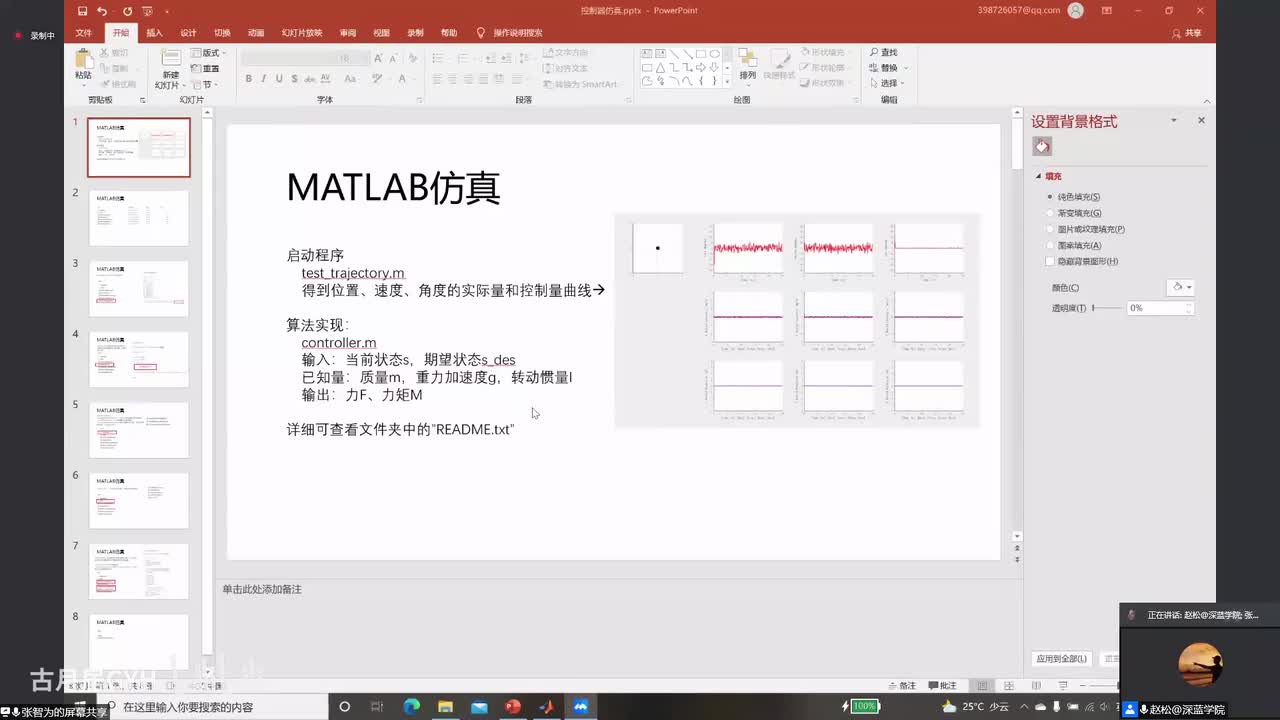The height and width of the screenshot is (720, 1280).
Task: Open Comments (批注) in status bar
Action: click(943, 686)
